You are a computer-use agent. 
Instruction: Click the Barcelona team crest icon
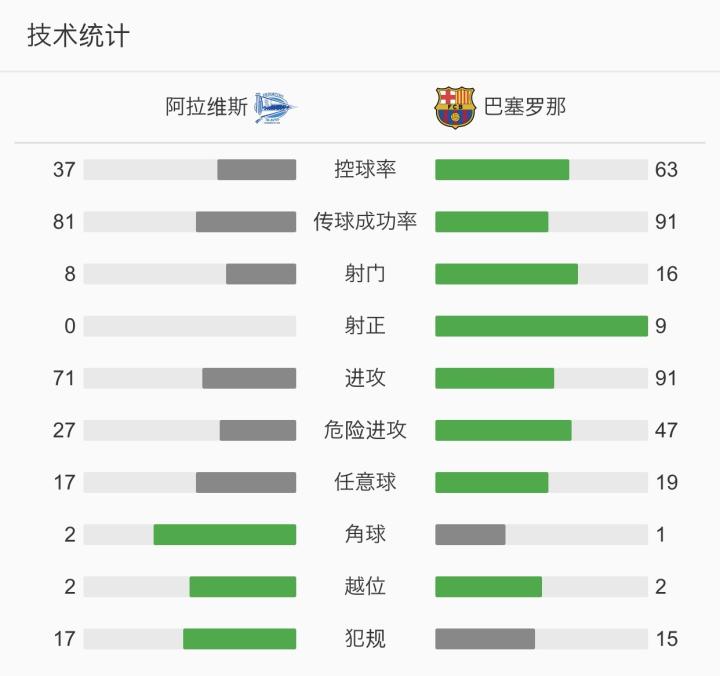455,107
